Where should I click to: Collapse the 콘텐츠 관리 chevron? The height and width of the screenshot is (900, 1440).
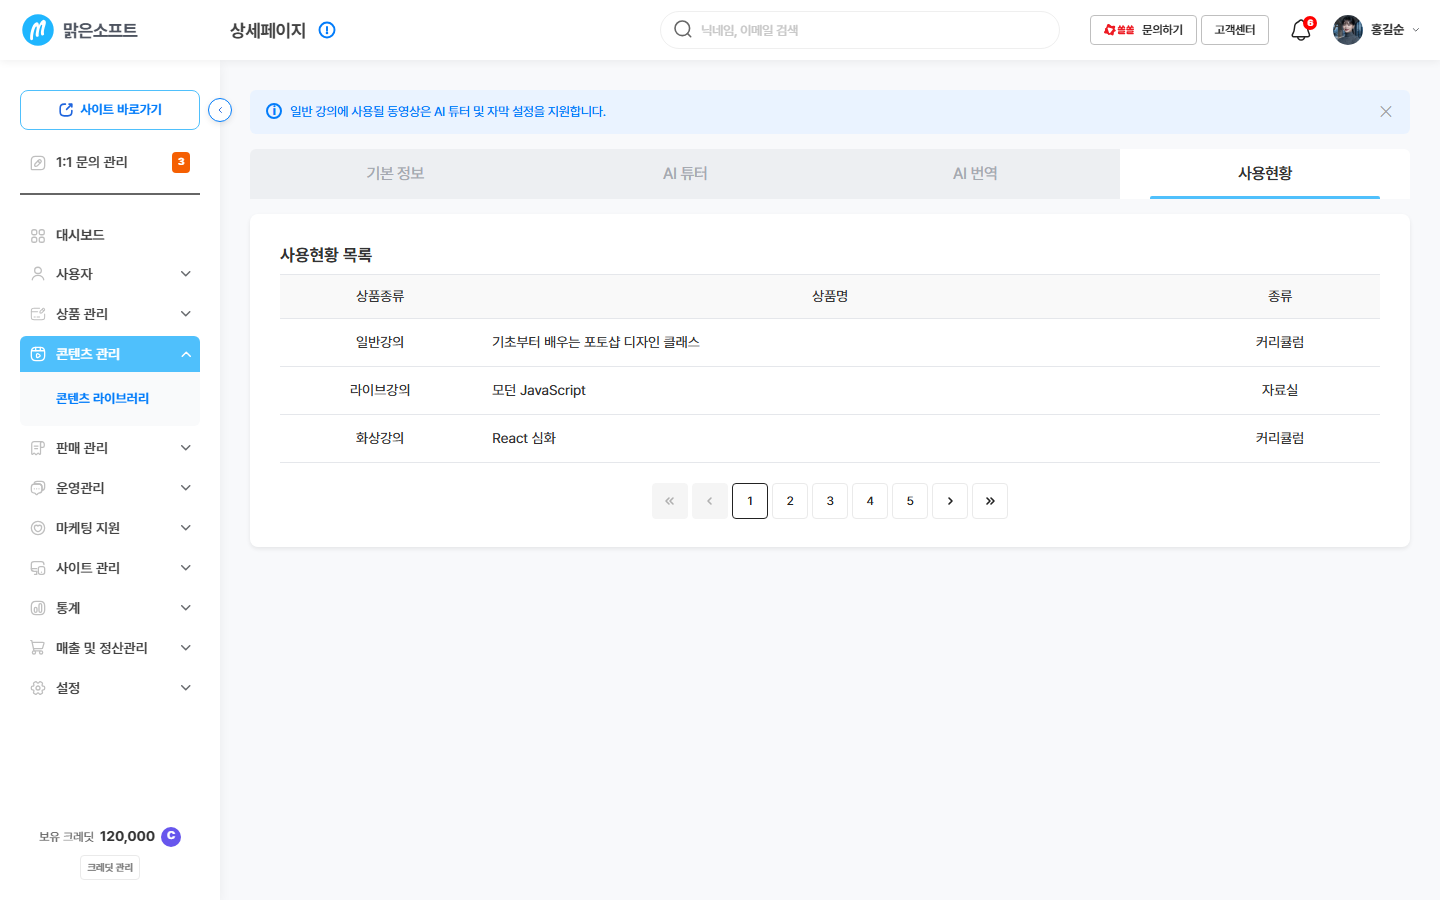[x=186, y=354]
